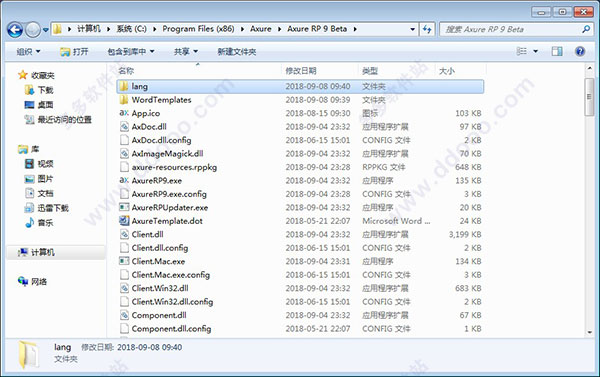Viewport: 600px width, 377px height.
Task: Select the WordTemplates folder icon
Action: pyautogui.click(x=124, y=100)
